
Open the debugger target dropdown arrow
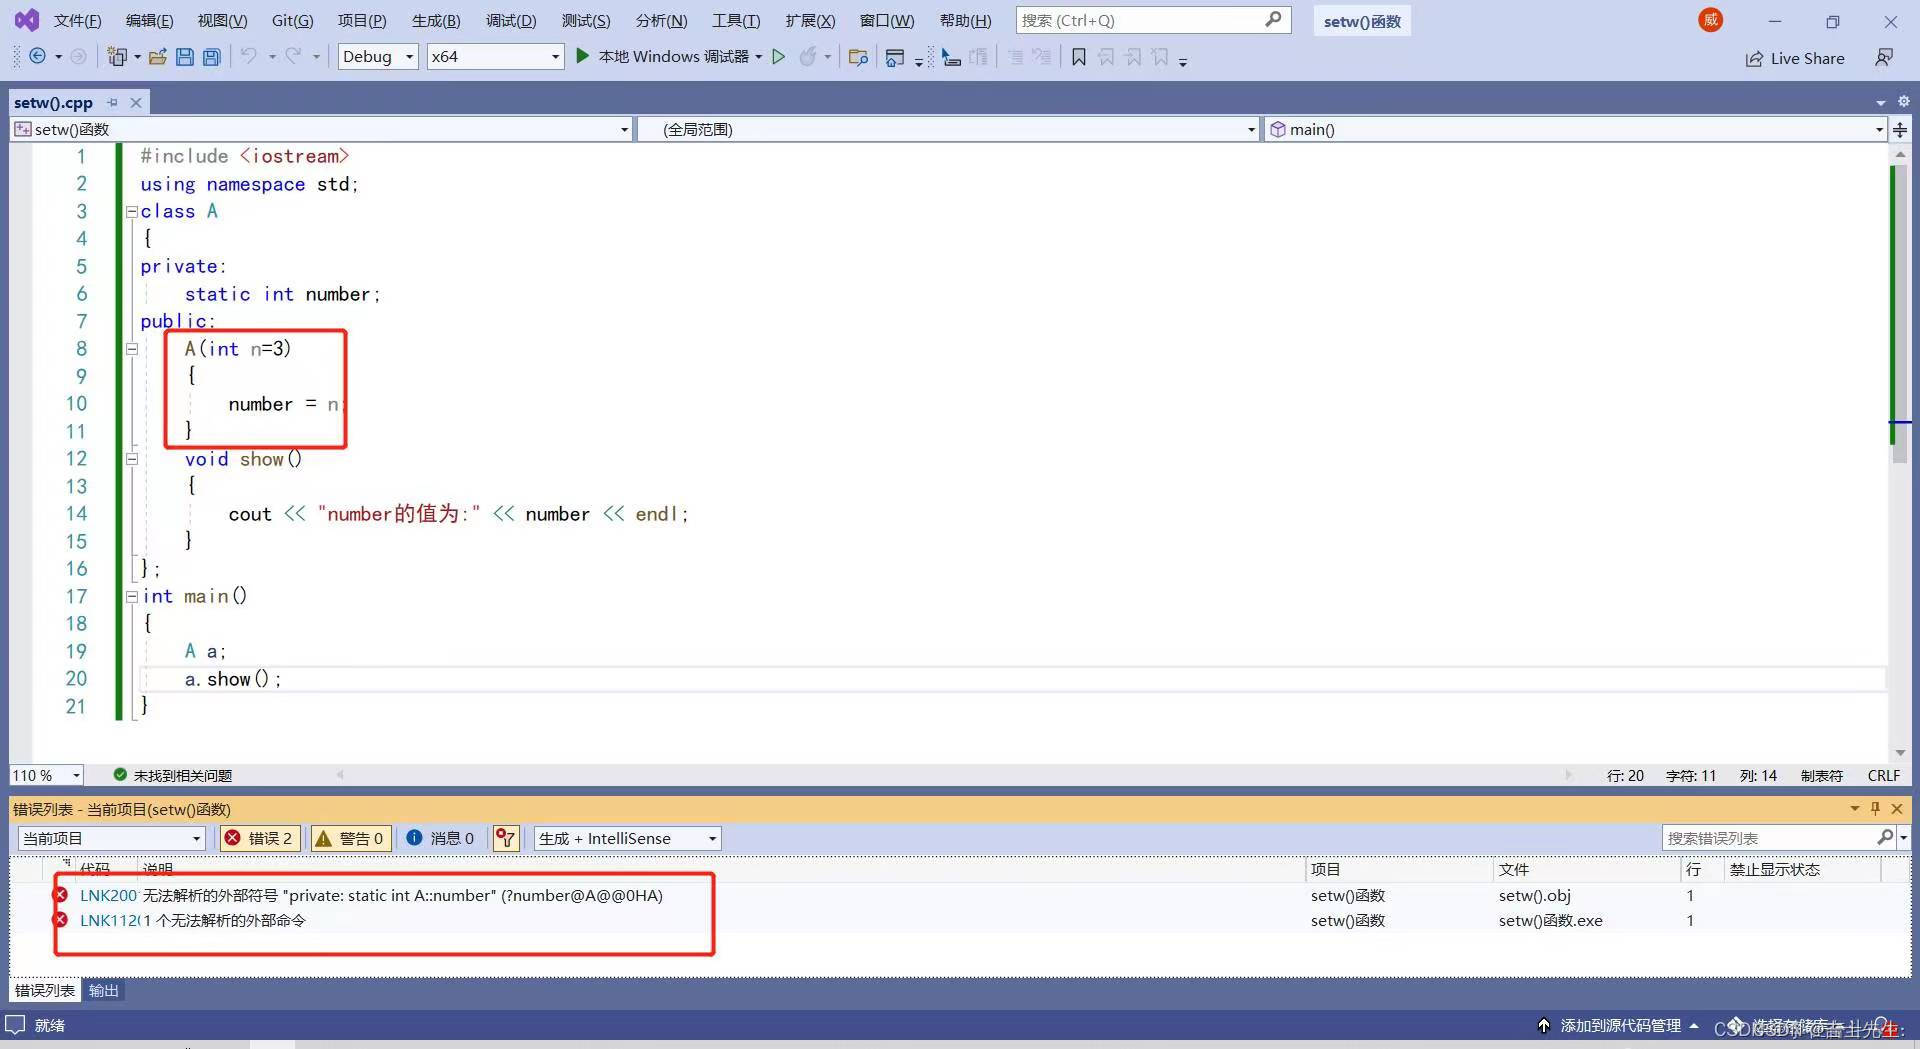point(759,57)
